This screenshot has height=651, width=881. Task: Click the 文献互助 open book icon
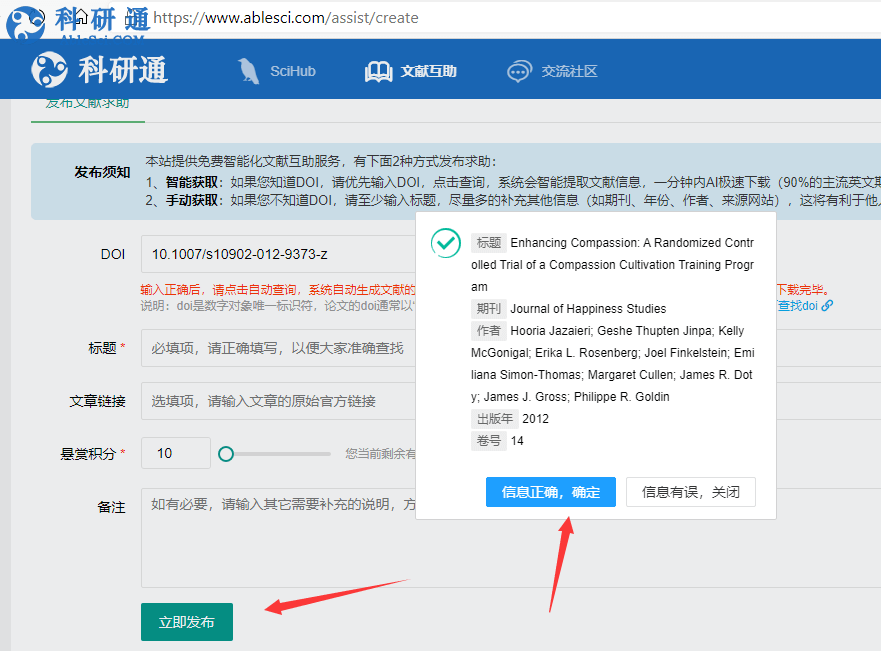pyautogui.click(x=378, y=71)
